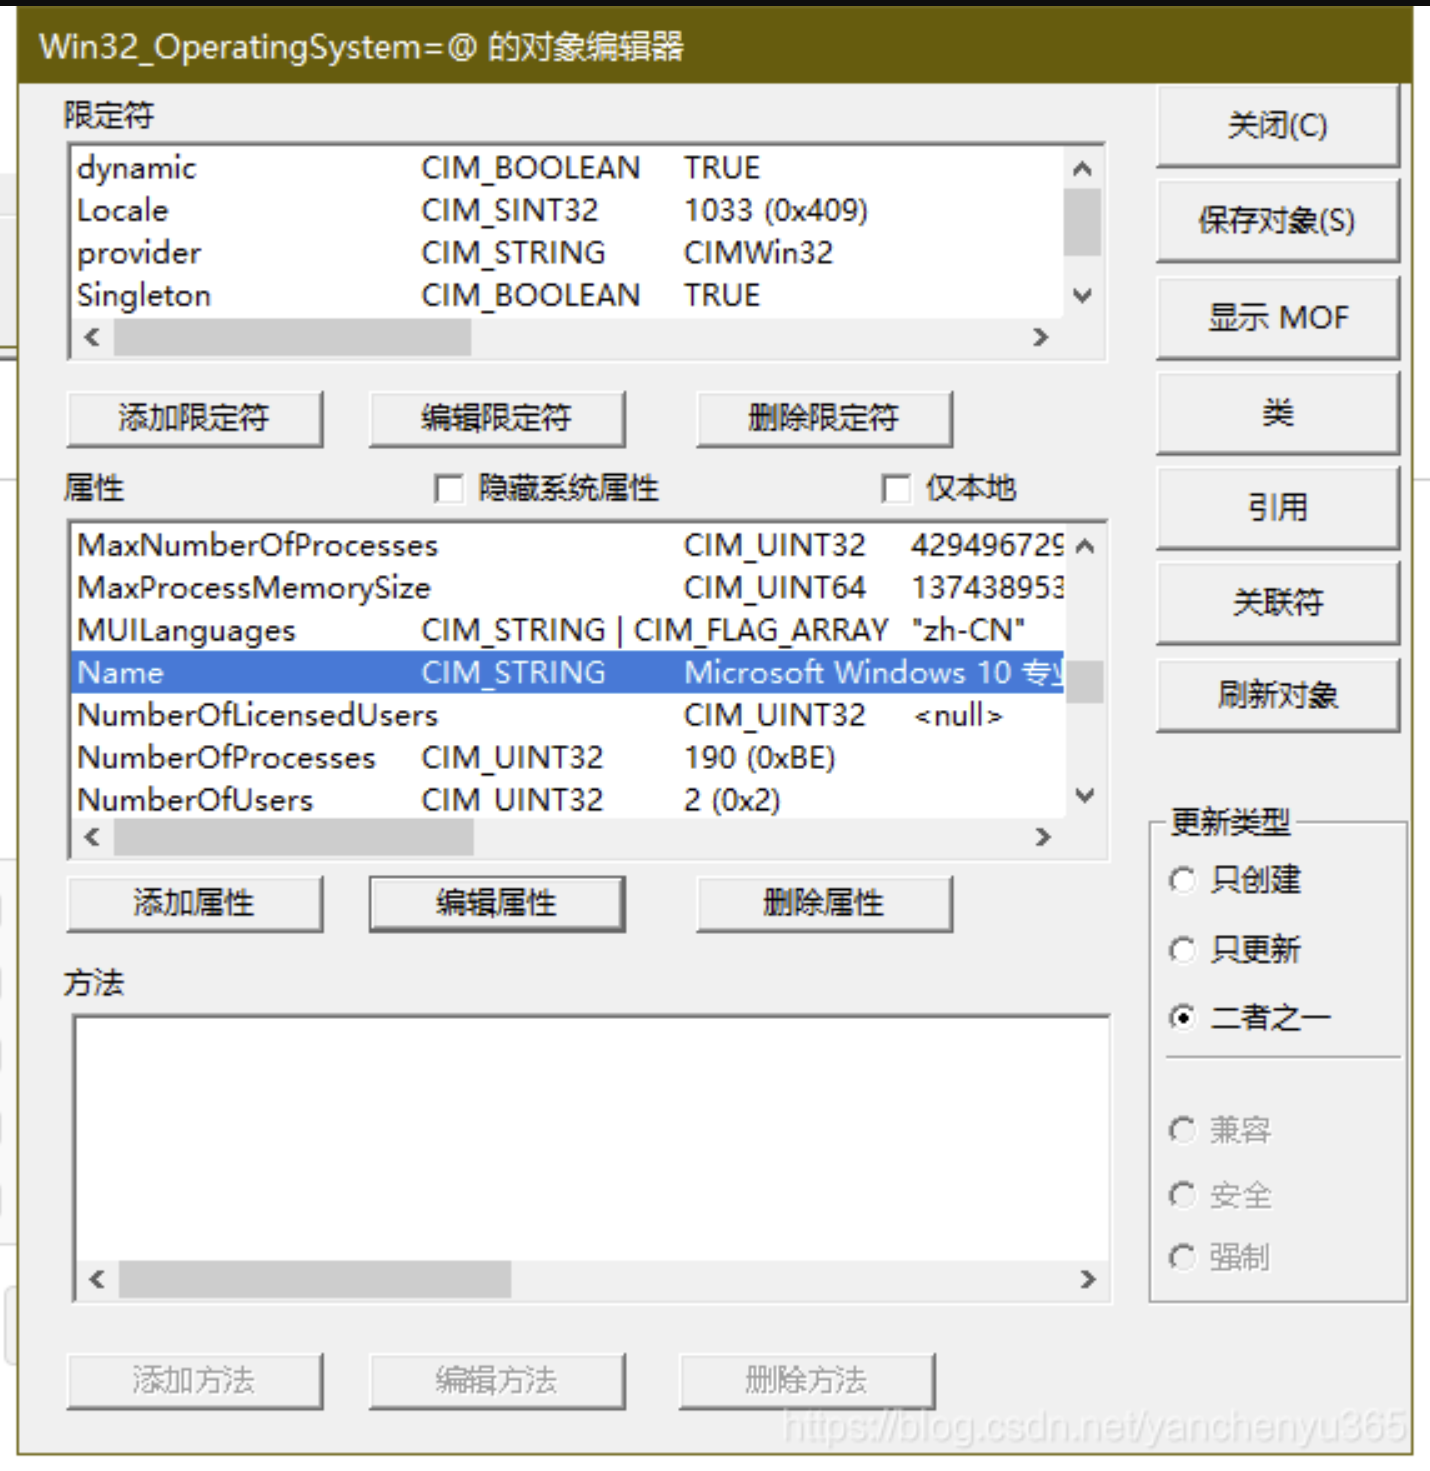This screenshot has height=1471, width=1430.
Task: Enable the 仅本地 checkbox
Action: 894,489
